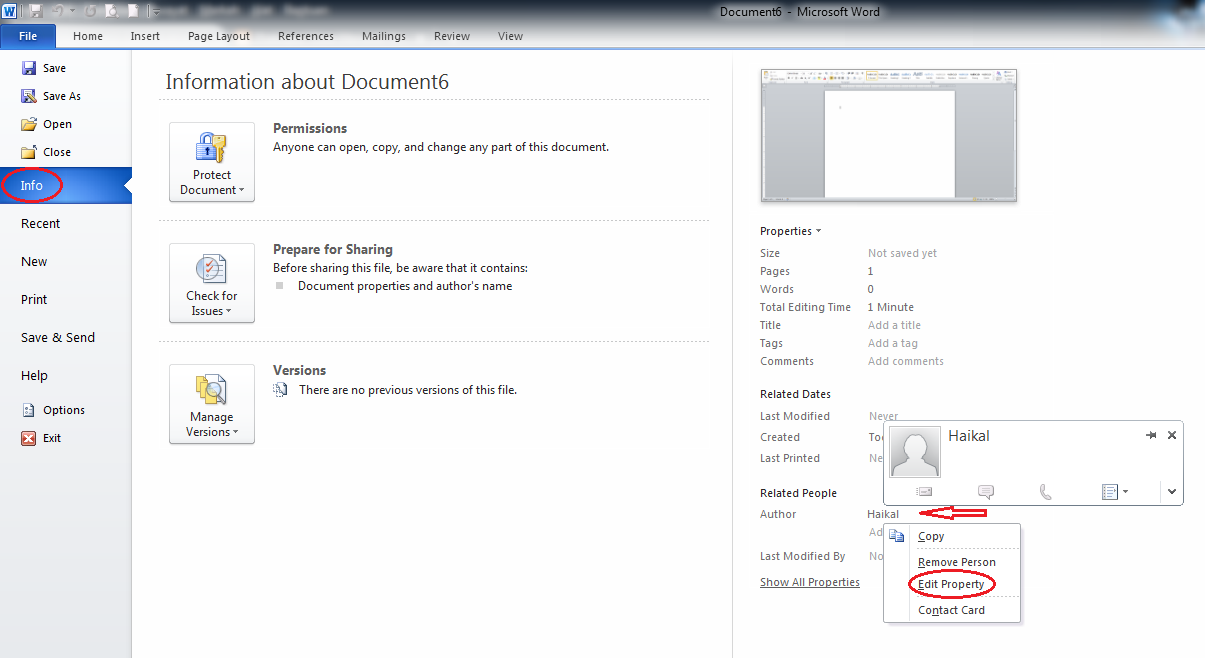Image resolution: width=1205 pixels, height=658 pixels.
Task: Click the 'Total Editing Time' property label
Action: (x=805, y=307)
